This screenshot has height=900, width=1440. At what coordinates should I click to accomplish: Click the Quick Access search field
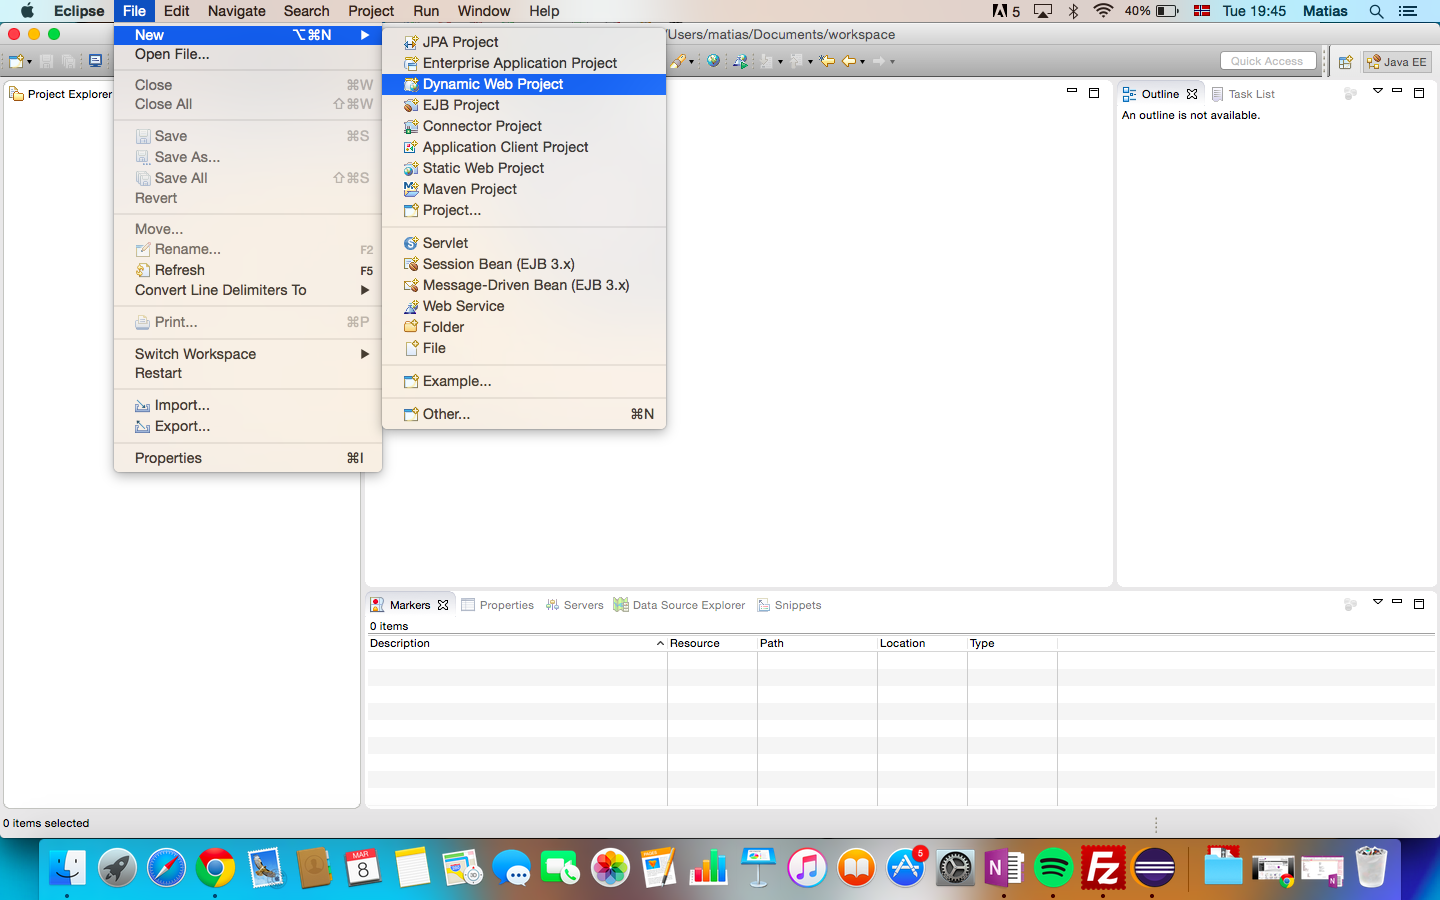coord(1268,61)
